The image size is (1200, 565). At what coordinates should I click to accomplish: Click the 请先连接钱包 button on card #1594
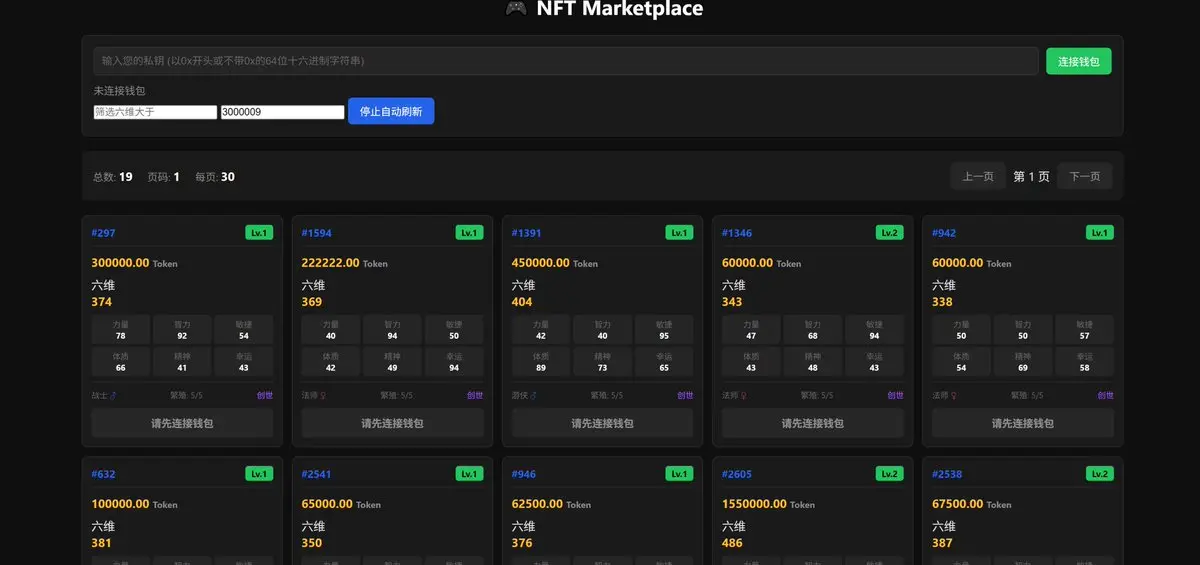click(392, 423)
